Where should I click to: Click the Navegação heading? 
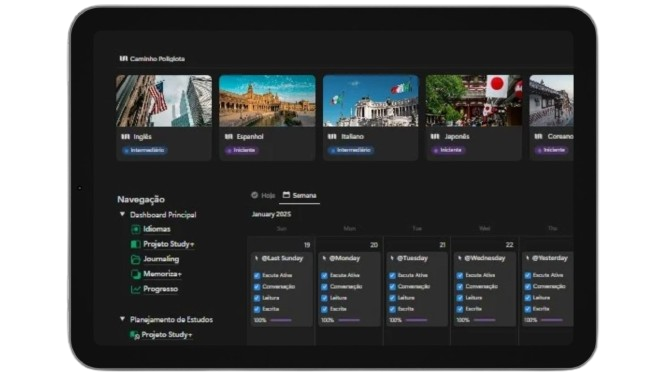pyautogui.click(x=141, y=199)
